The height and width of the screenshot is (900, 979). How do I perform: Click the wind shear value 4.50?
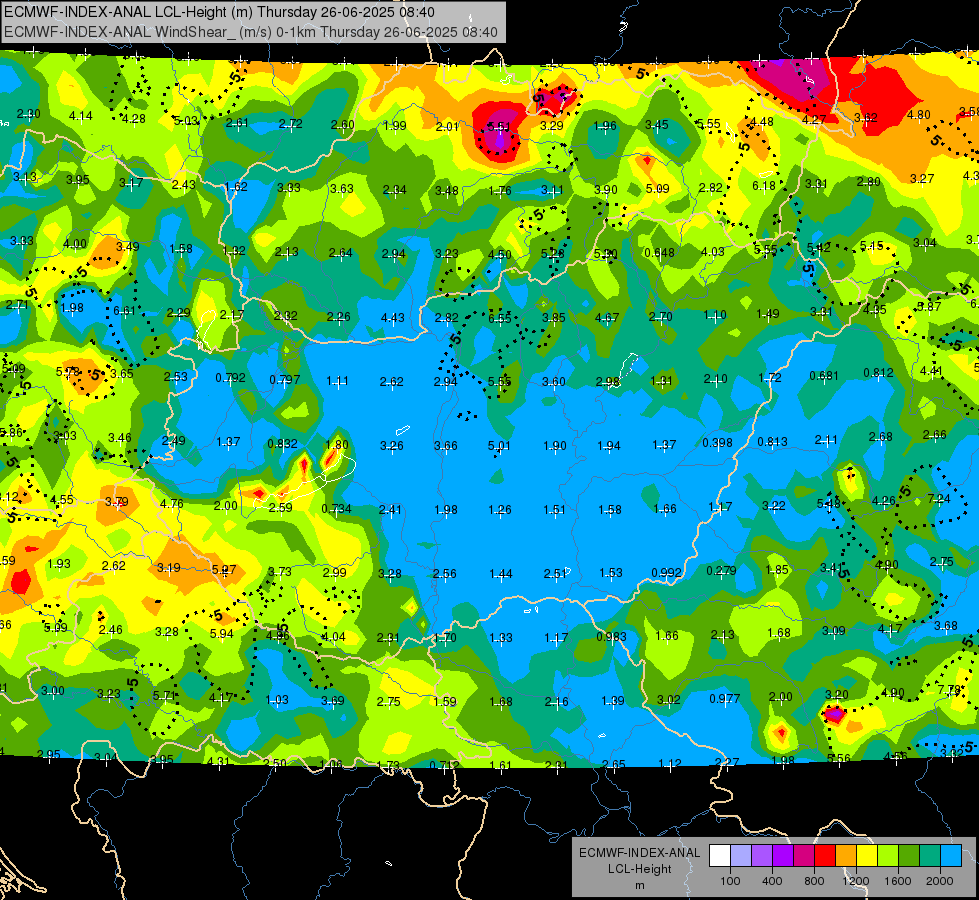pos(499,255)
